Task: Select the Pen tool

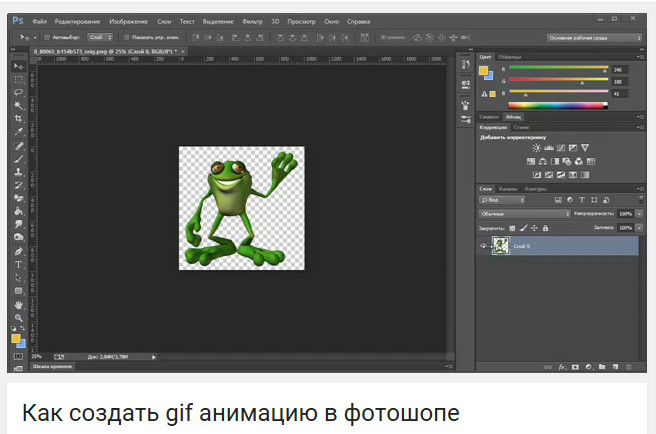Action: click(x=18, y=252)
